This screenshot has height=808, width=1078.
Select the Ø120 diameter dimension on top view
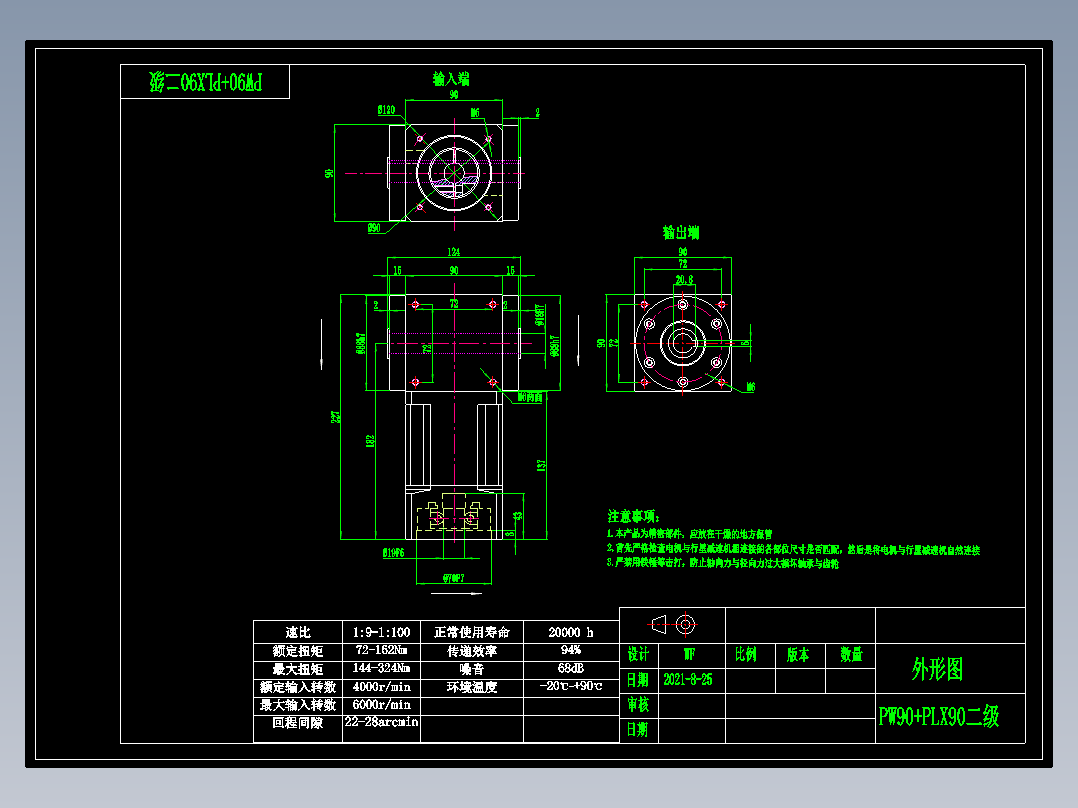click(x=386, y=110)
